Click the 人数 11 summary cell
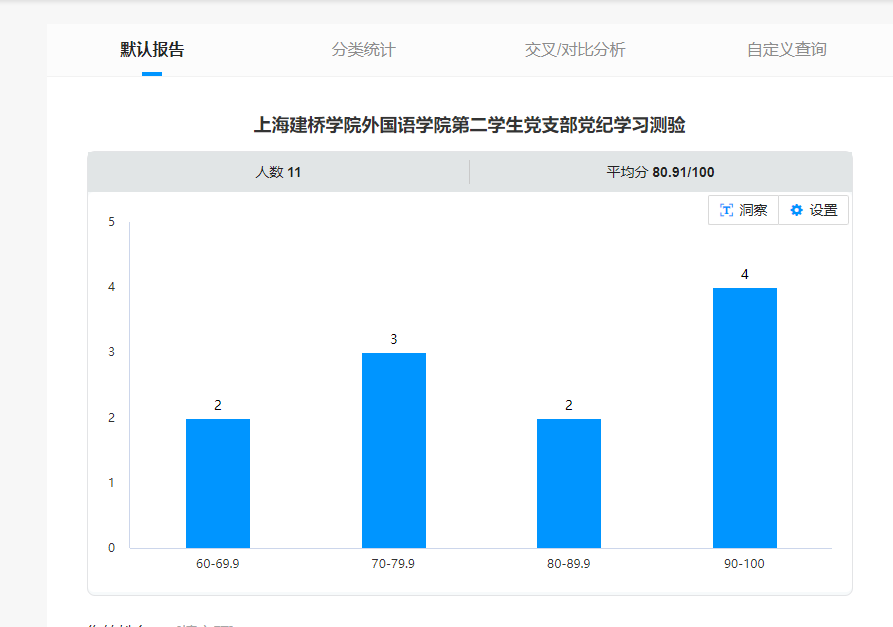Screen dimensions: 893x627 pos(278,172)
